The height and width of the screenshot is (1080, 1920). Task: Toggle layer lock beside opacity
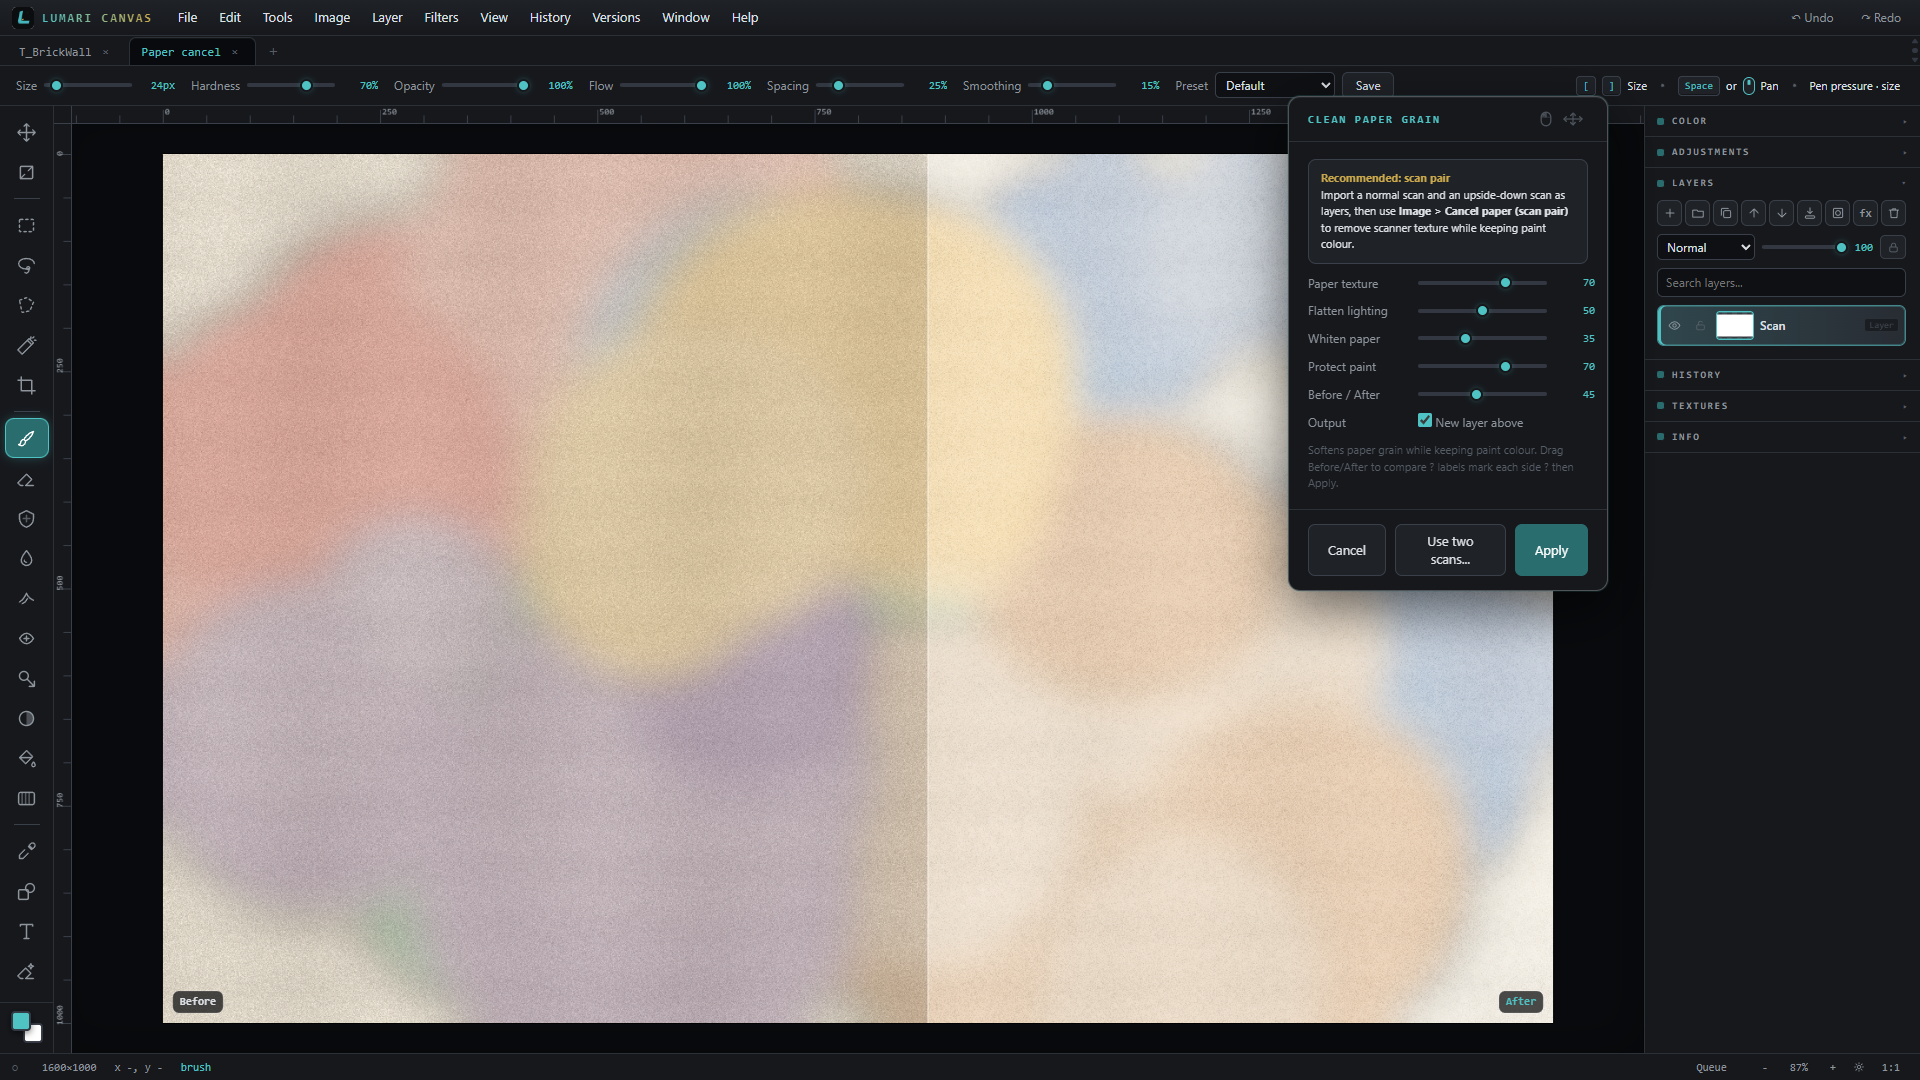click(x=1893, y=248)
